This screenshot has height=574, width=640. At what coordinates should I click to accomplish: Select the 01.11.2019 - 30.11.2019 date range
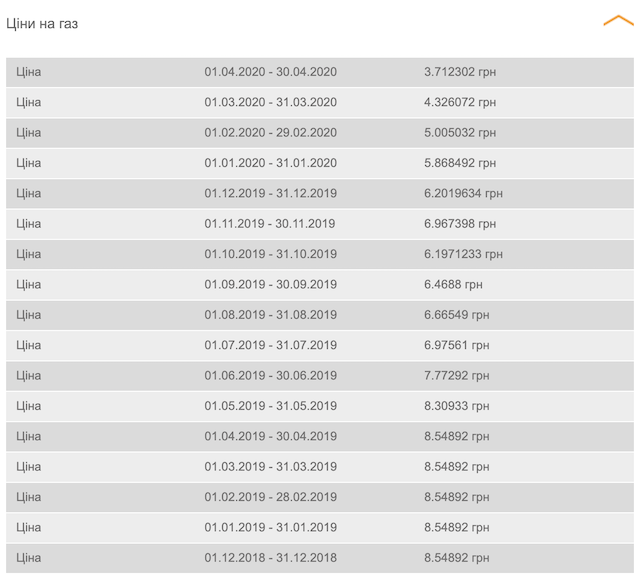click(270, 224)
